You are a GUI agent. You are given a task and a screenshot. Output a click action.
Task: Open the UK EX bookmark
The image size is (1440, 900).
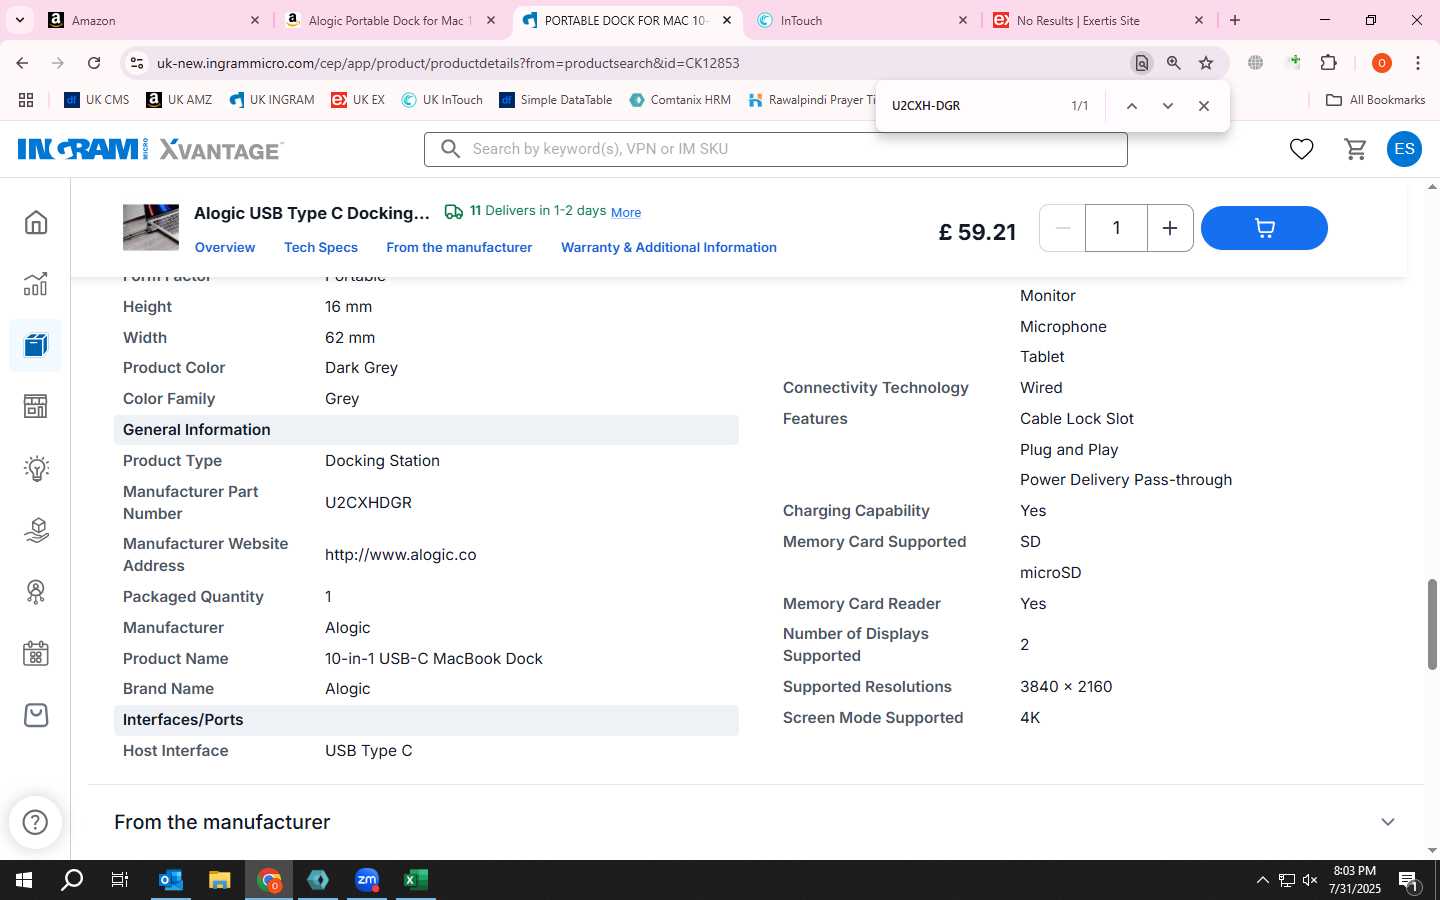(358, 100)
